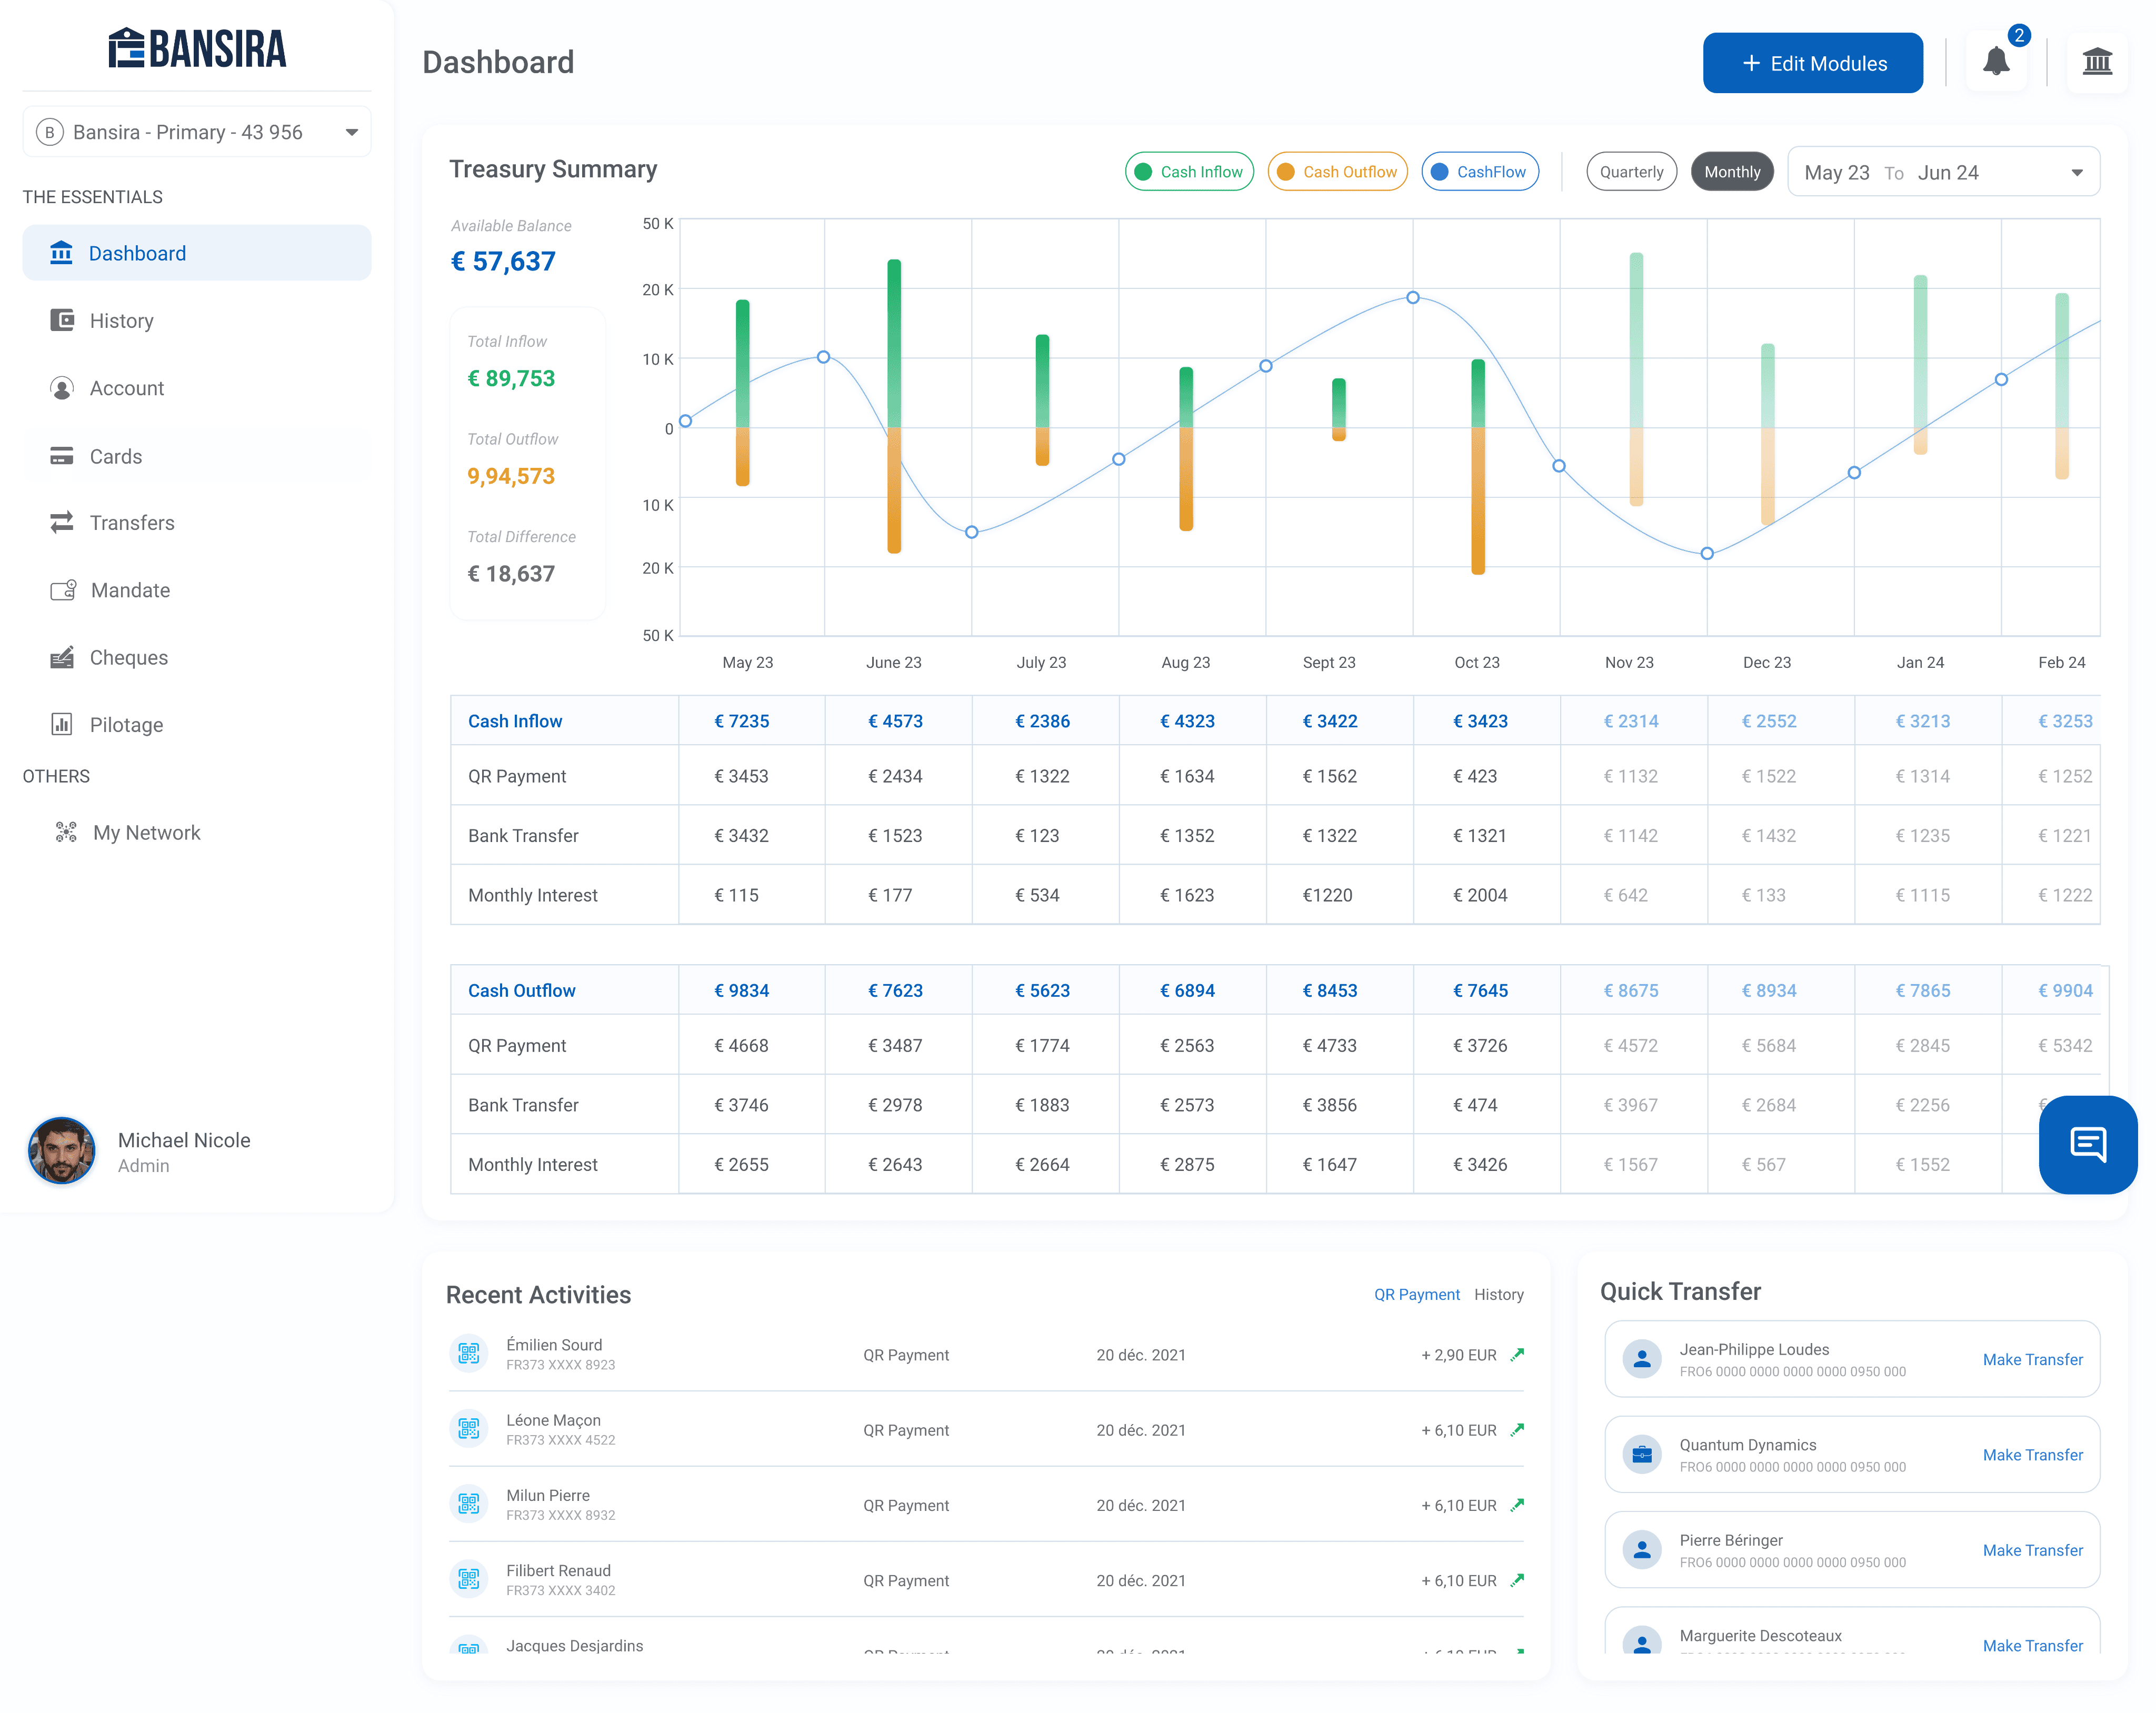
Task: Click arrow icon on Filibert Renaud transaction
Action: (1516, 1579)
